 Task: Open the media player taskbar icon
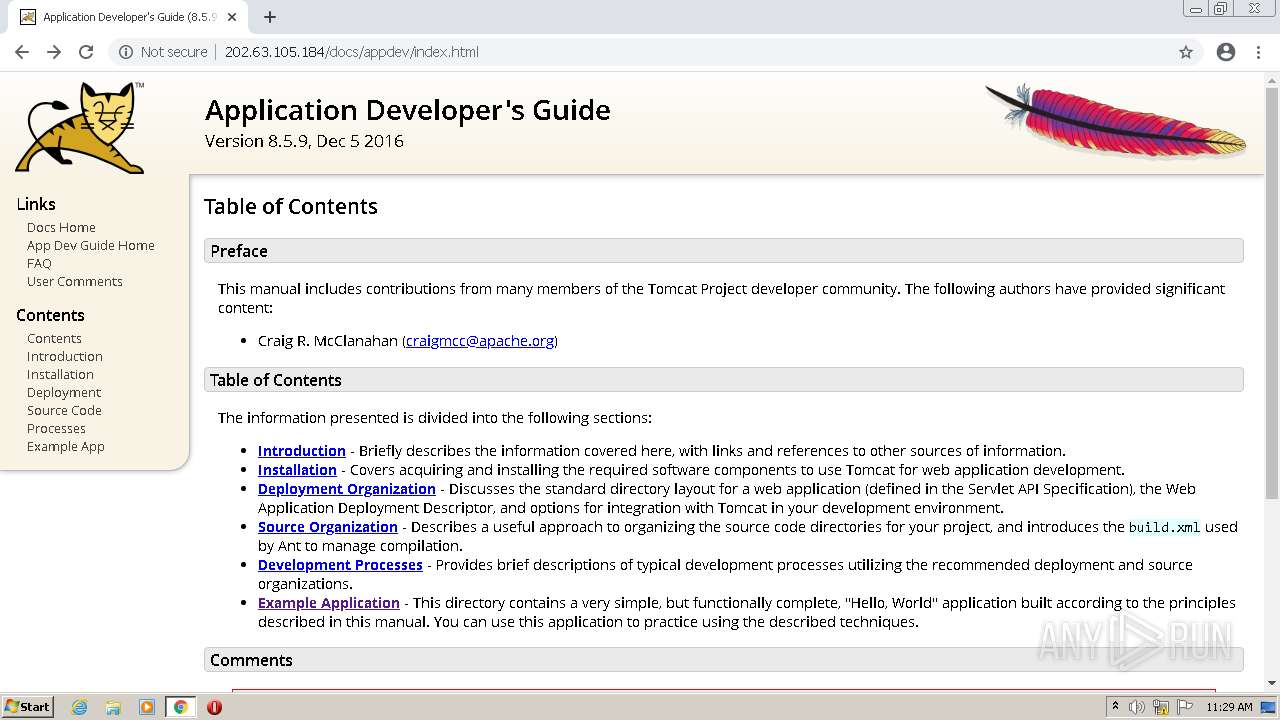coord(147,707)
